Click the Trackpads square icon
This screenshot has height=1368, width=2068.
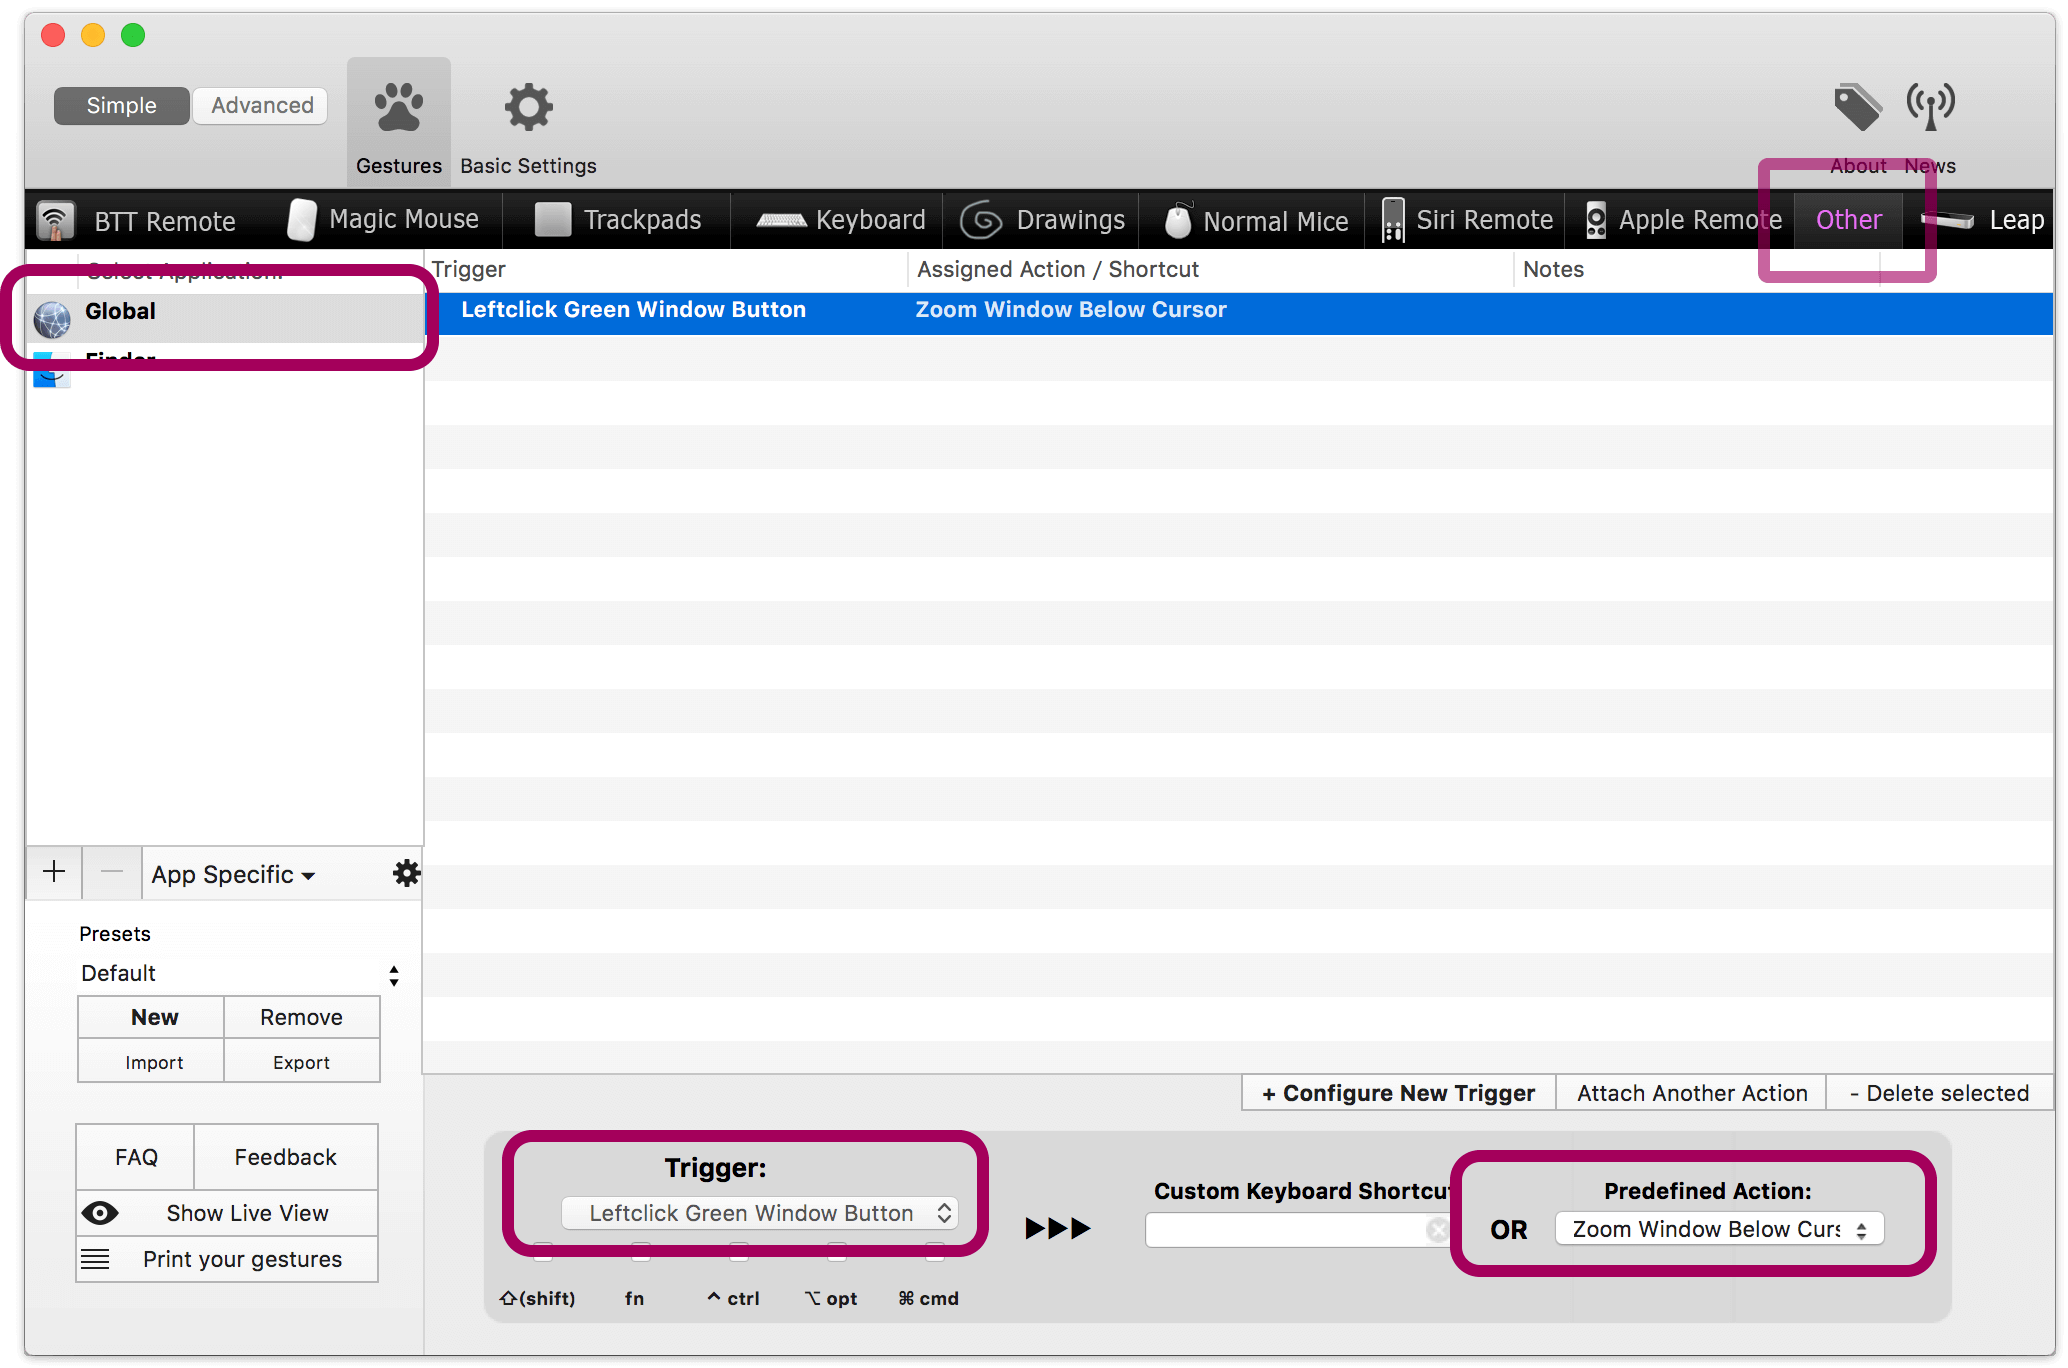[x=552, y=220]
